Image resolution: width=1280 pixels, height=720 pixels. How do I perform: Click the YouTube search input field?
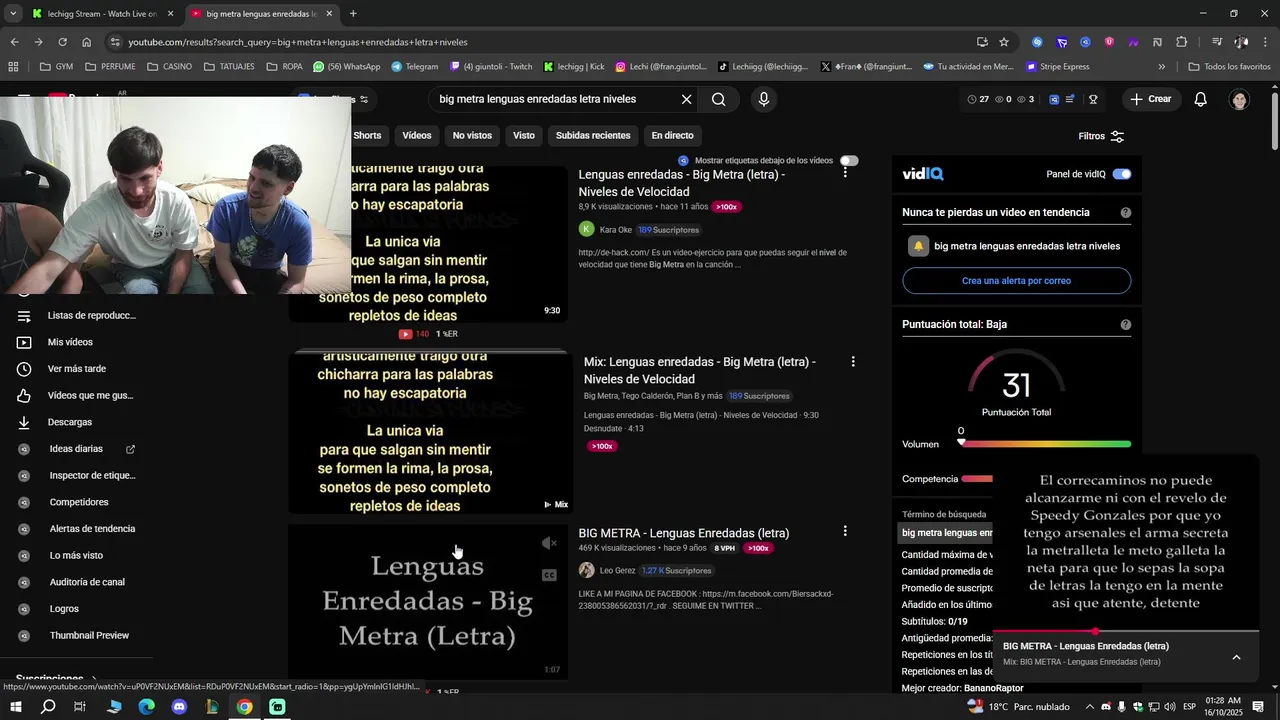tap(554, 99)
